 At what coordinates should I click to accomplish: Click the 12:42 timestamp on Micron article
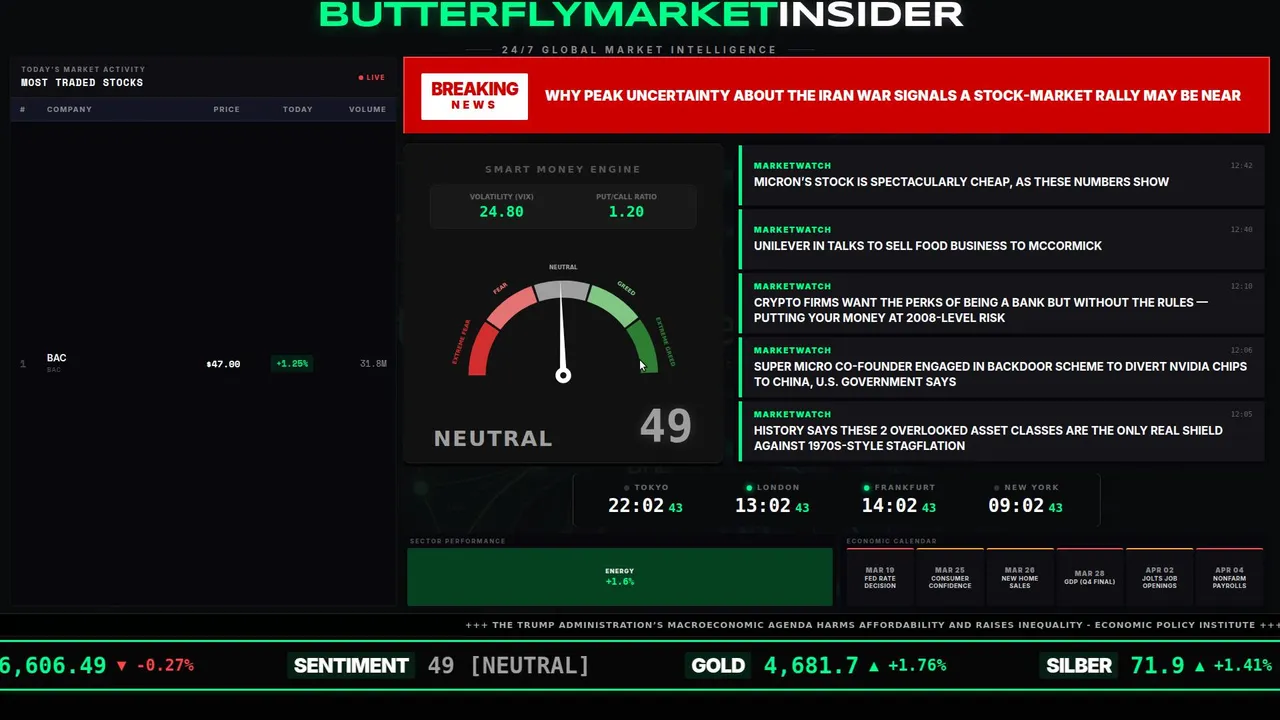(1241, 166)
